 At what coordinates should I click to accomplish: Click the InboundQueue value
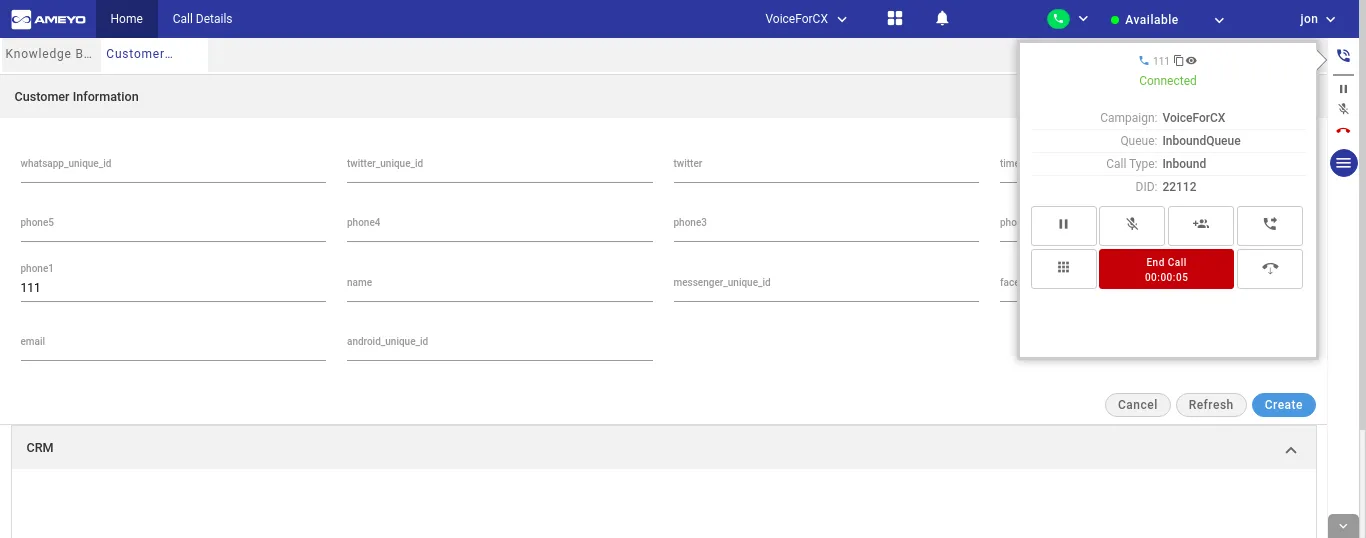1201,141
